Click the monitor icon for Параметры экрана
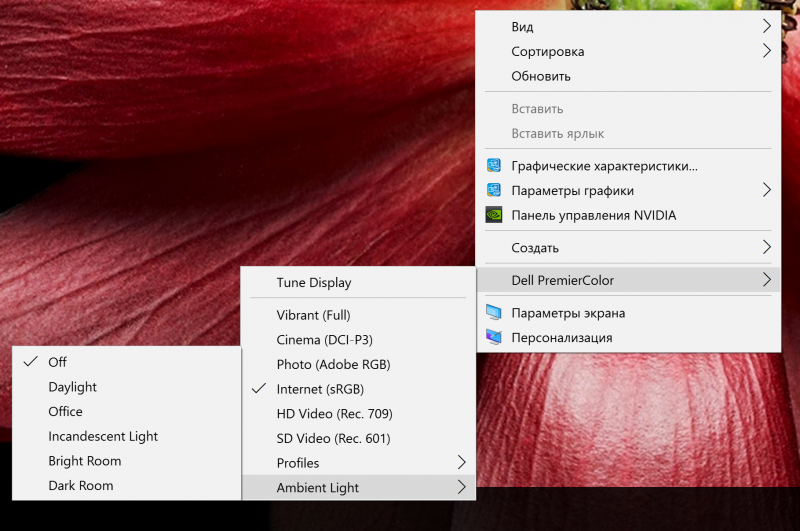 point(493,312)
